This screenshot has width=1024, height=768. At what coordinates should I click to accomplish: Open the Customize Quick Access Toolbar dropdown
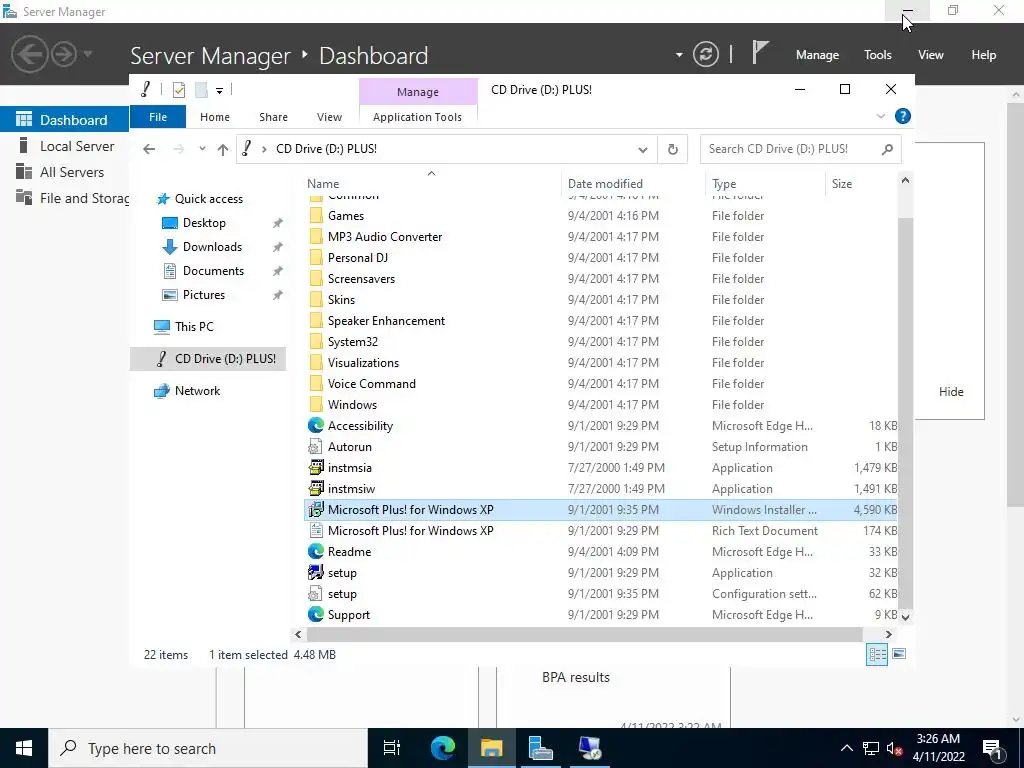click(219, 91)
